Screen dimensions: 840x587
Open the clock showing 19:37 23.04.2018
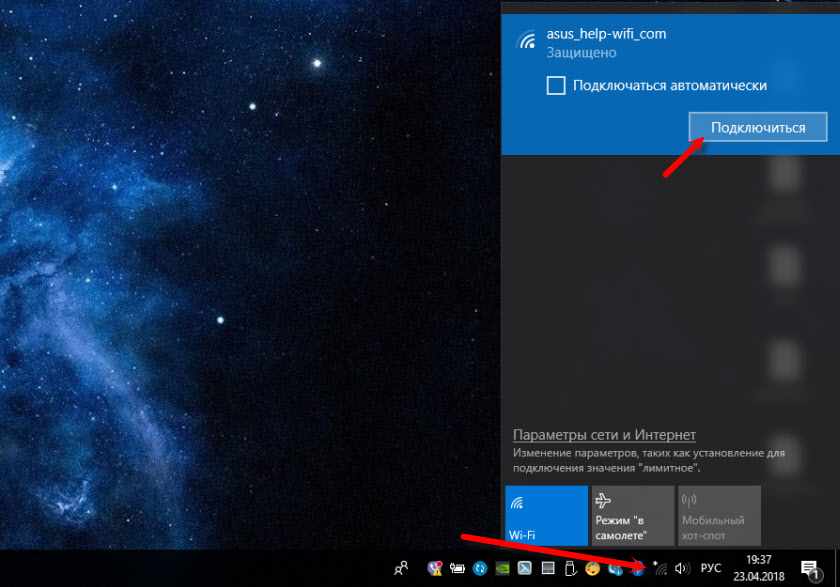[759, 568]
